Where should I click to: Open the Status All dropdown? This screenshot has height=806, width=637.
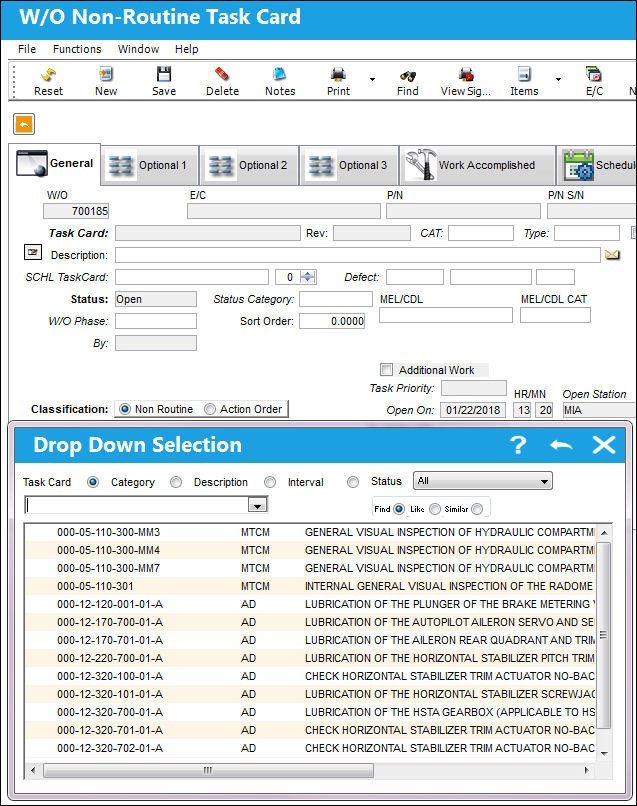pyautogui.click(x=483, y=481)
